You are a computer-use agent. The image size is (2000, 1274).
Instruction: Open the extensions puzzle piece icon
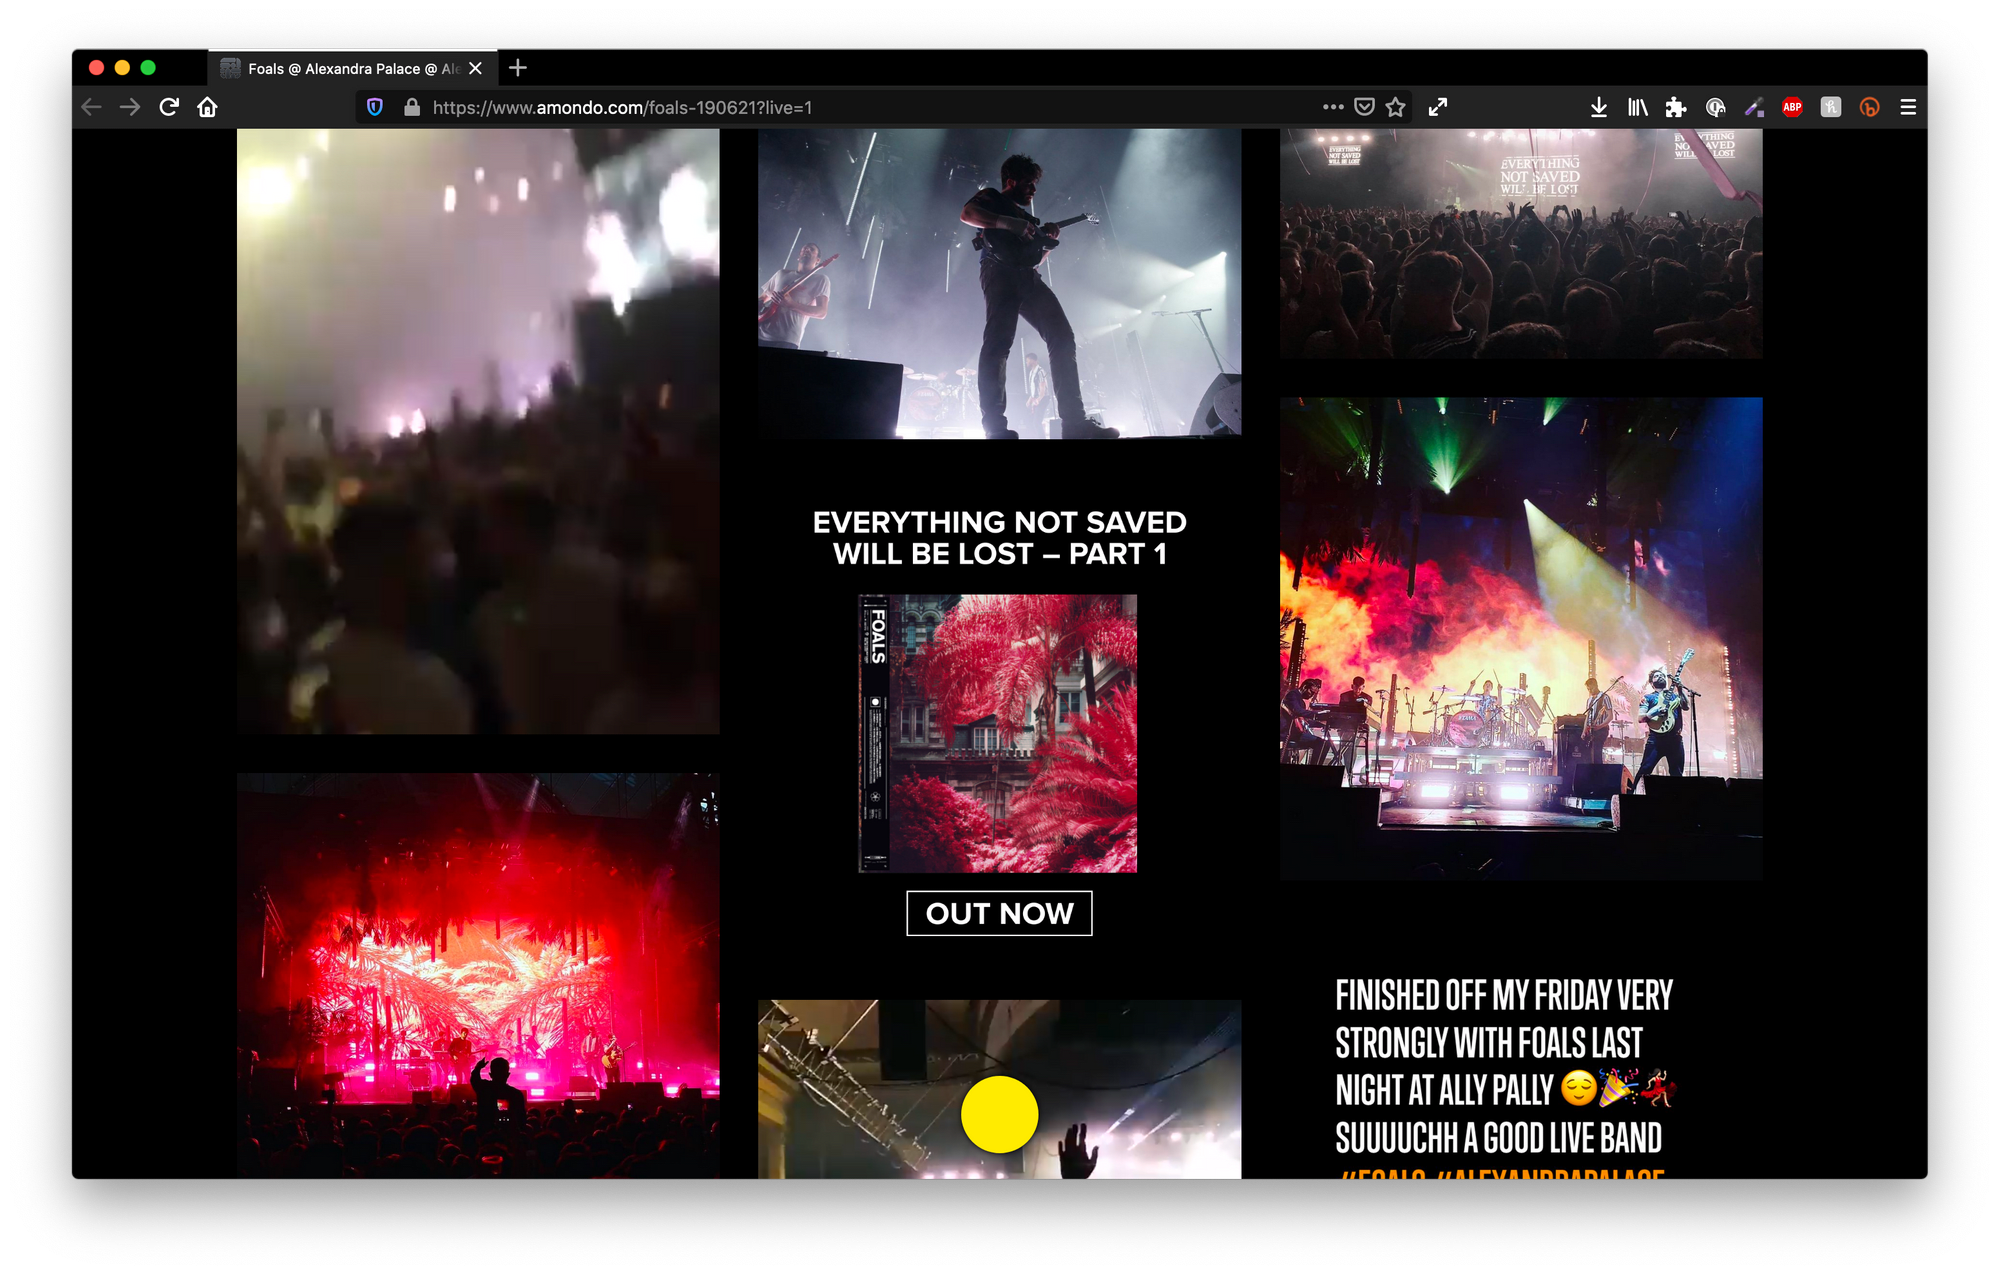1676,107
